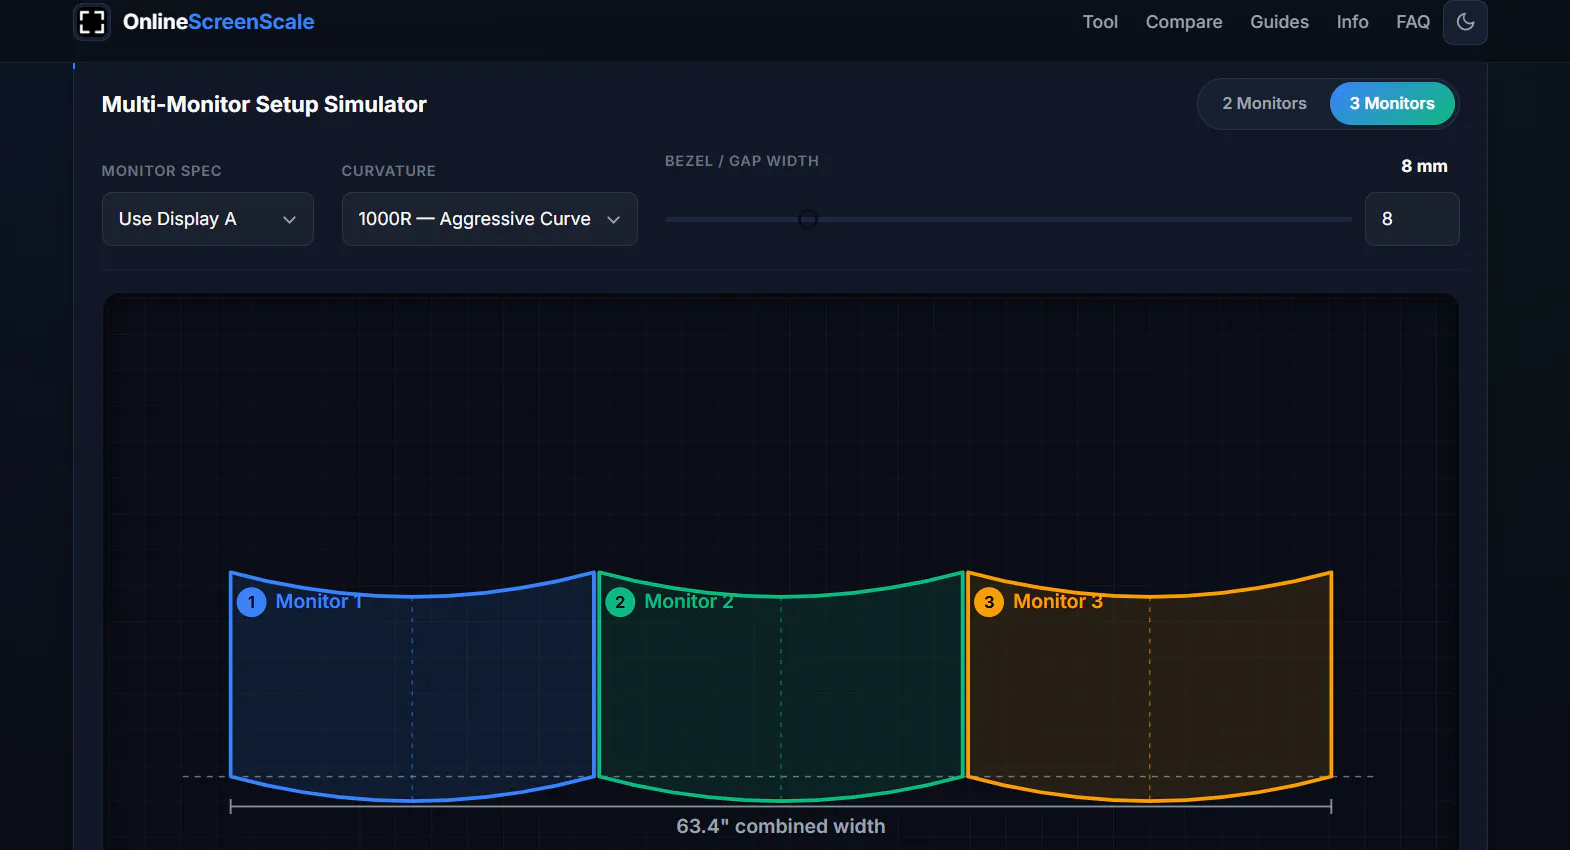Click the Monitor 3 number badge
The height and width of the screenshot is (850, 1570).
pos(989,602)
